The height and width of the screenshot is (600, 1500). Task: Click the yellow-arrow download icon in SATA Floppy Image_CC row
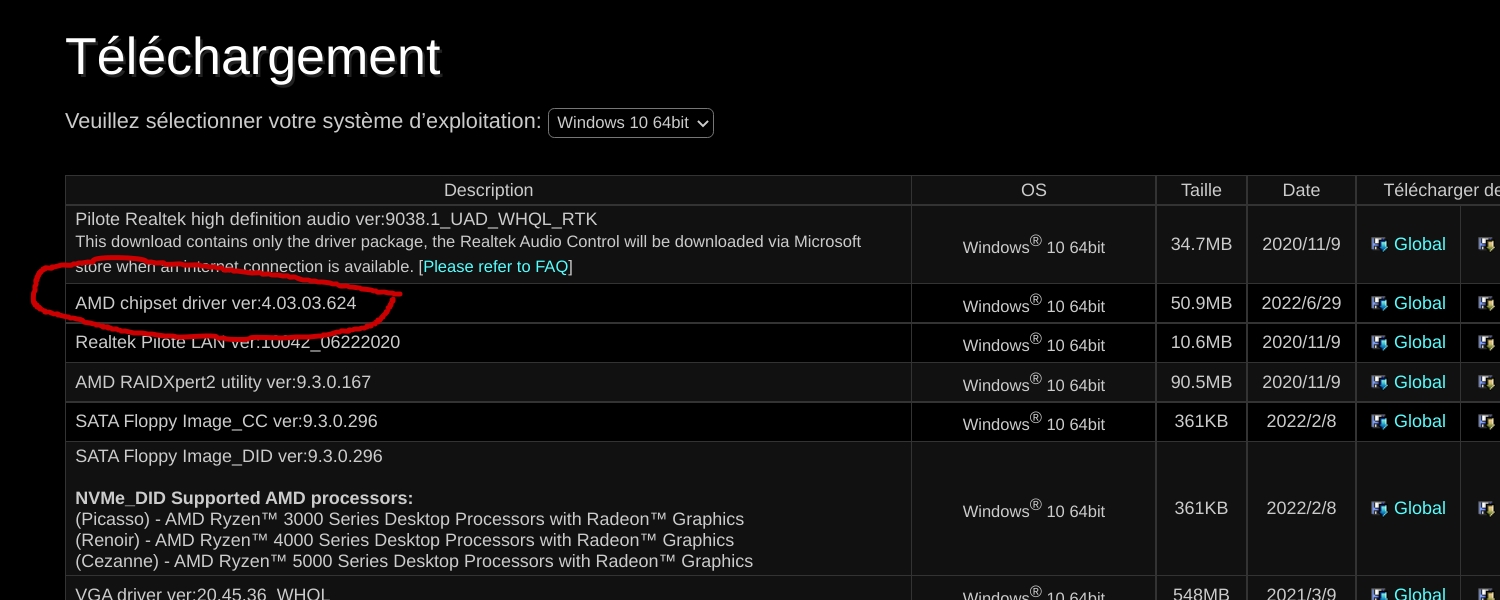click(x=1487, y=421)
